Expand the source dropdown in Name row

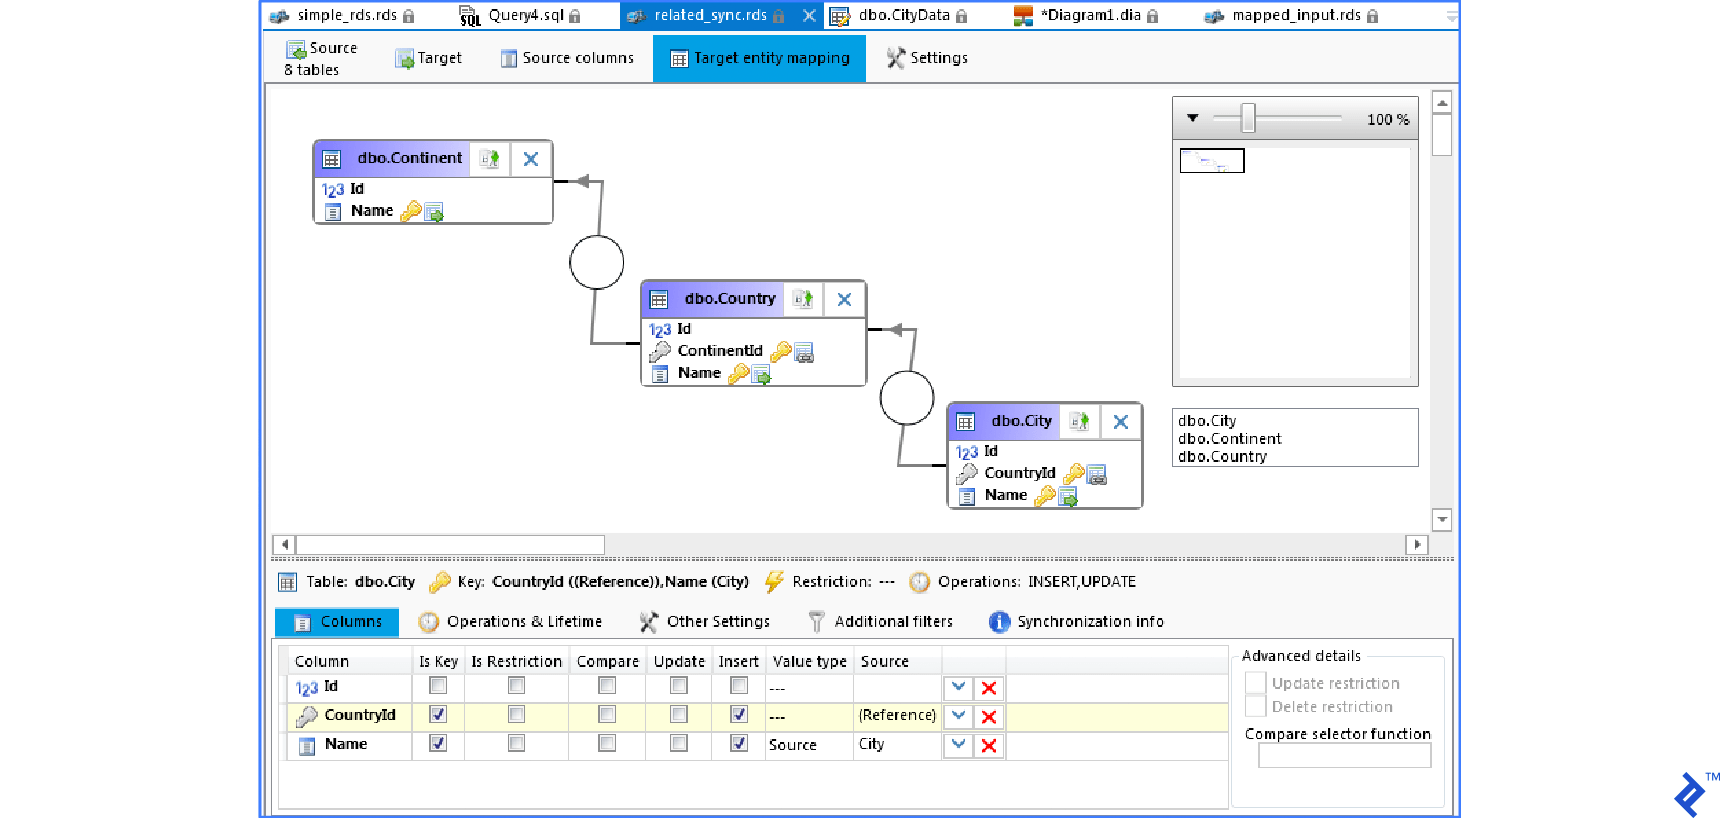pyautogui.click(x=959, y=746)
